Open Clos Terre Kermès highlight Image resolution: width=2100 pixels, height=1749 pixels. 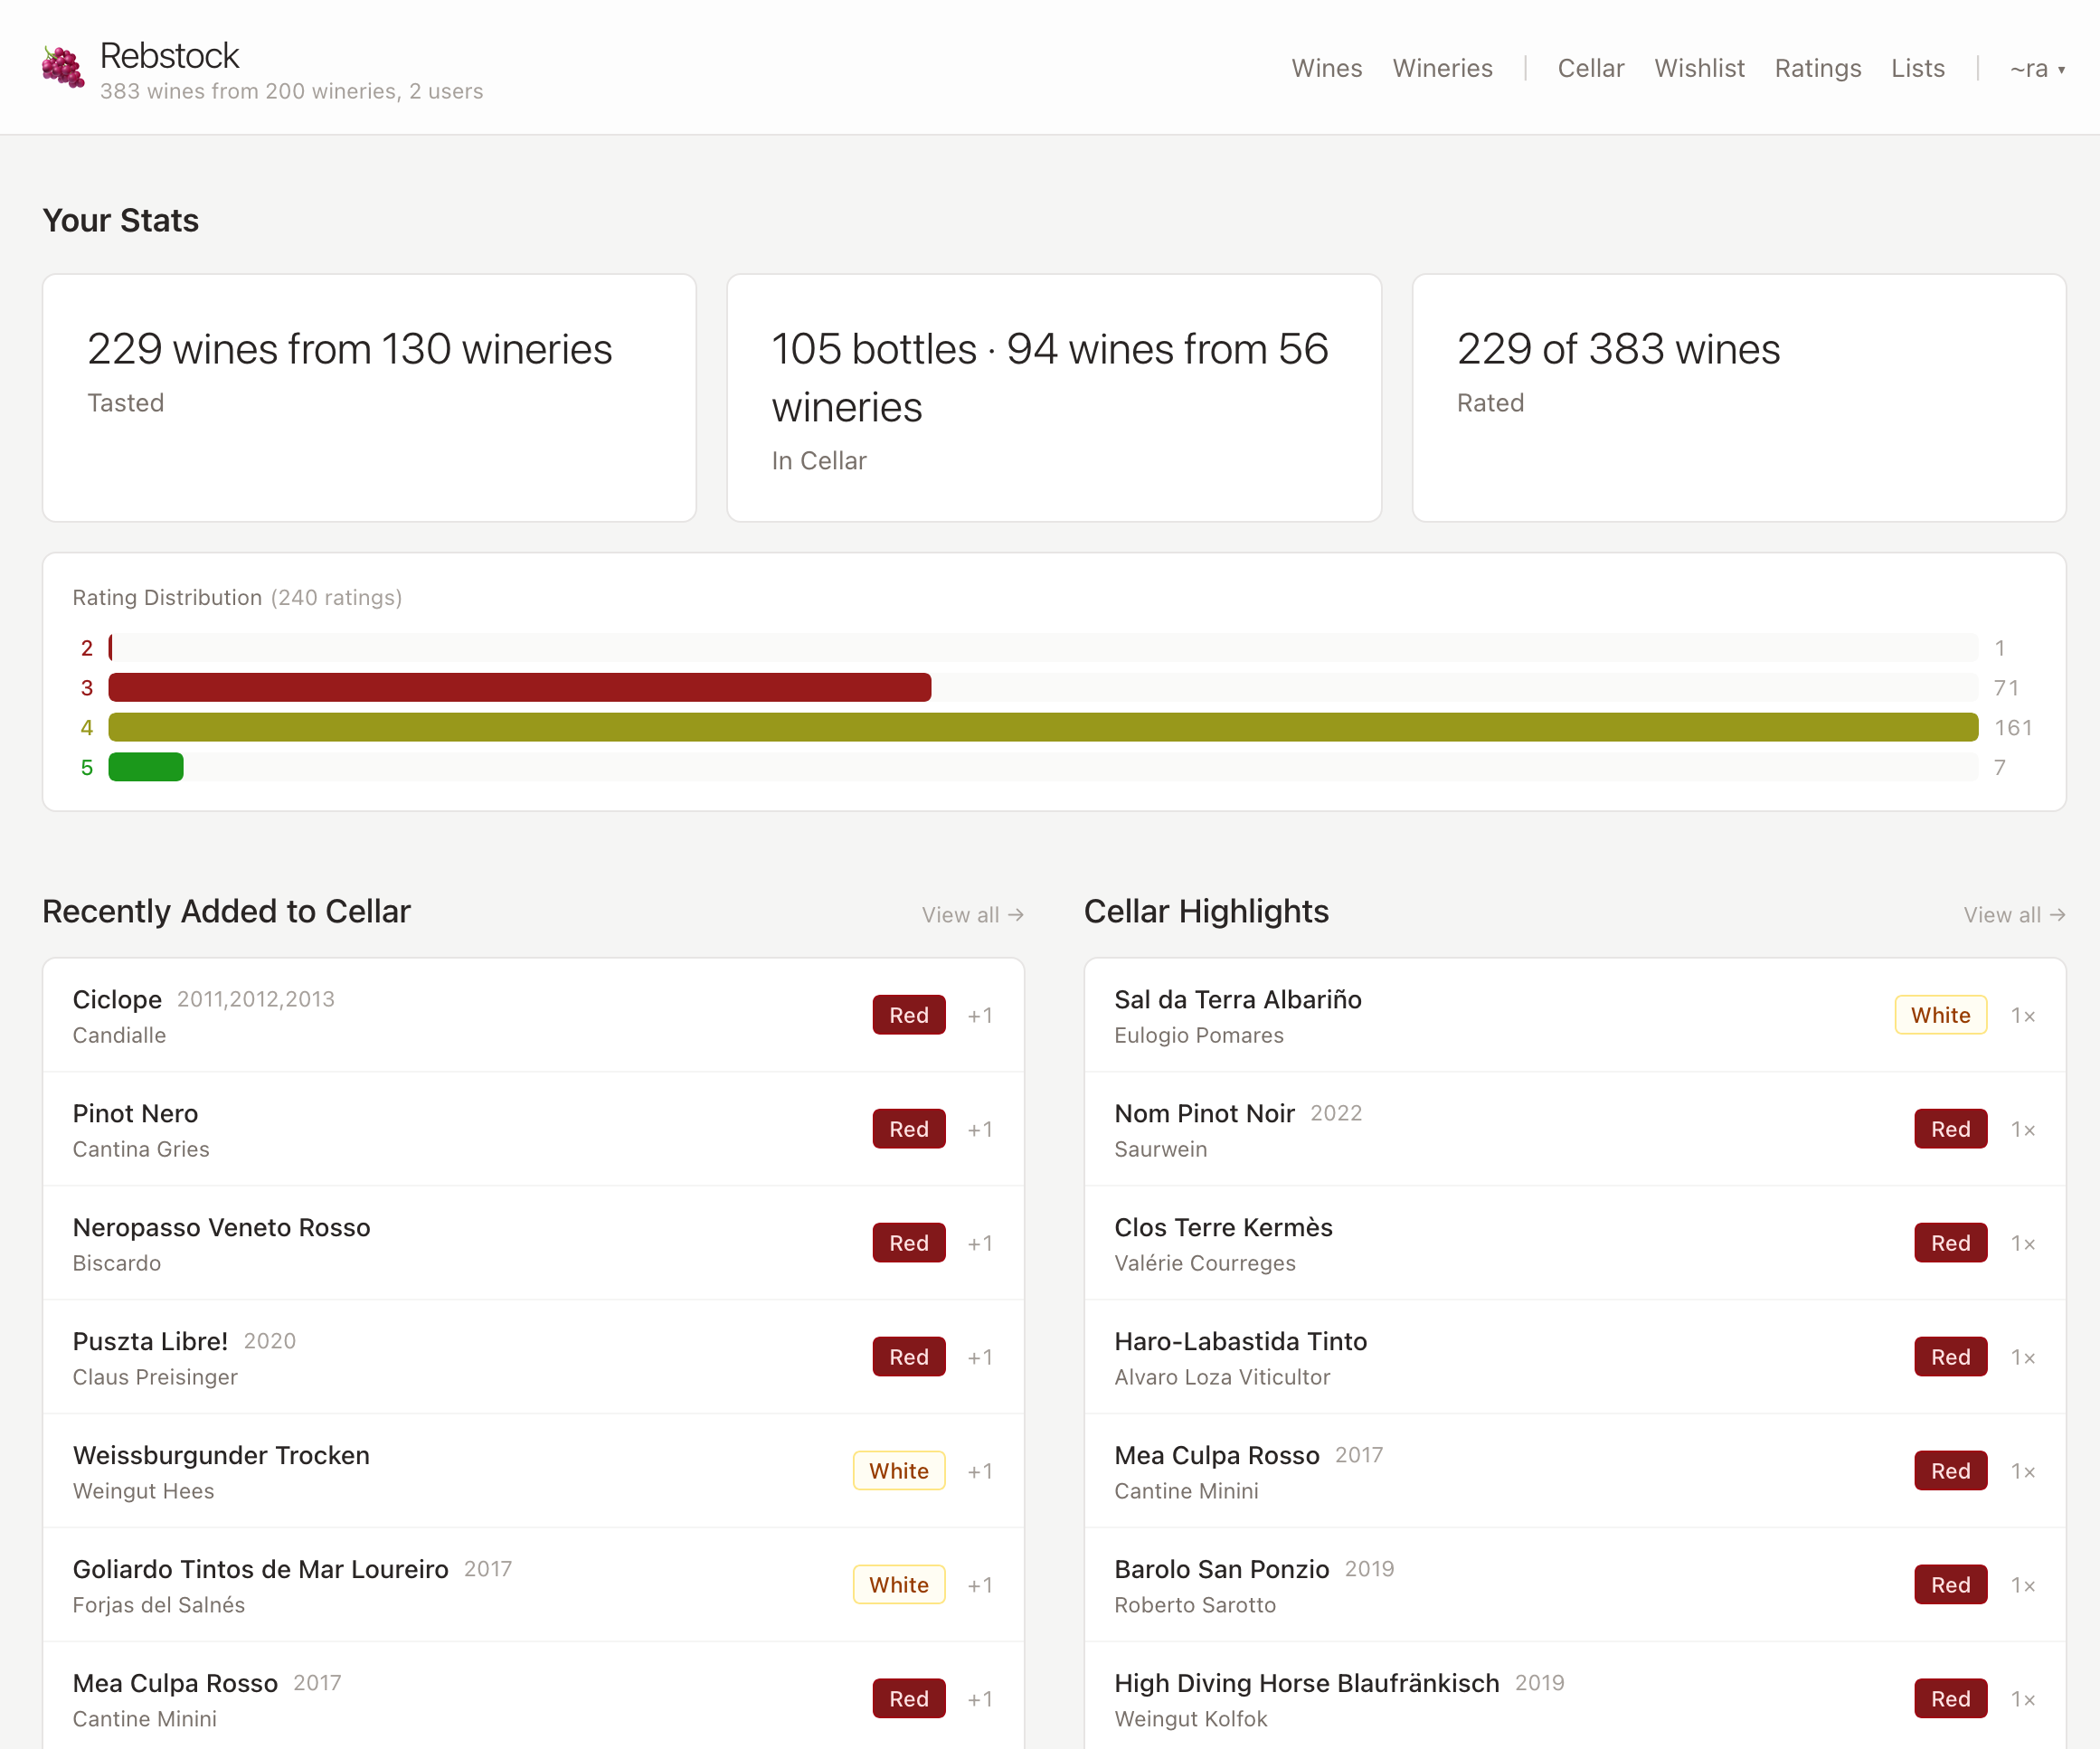click(x=1575, y=1243)
